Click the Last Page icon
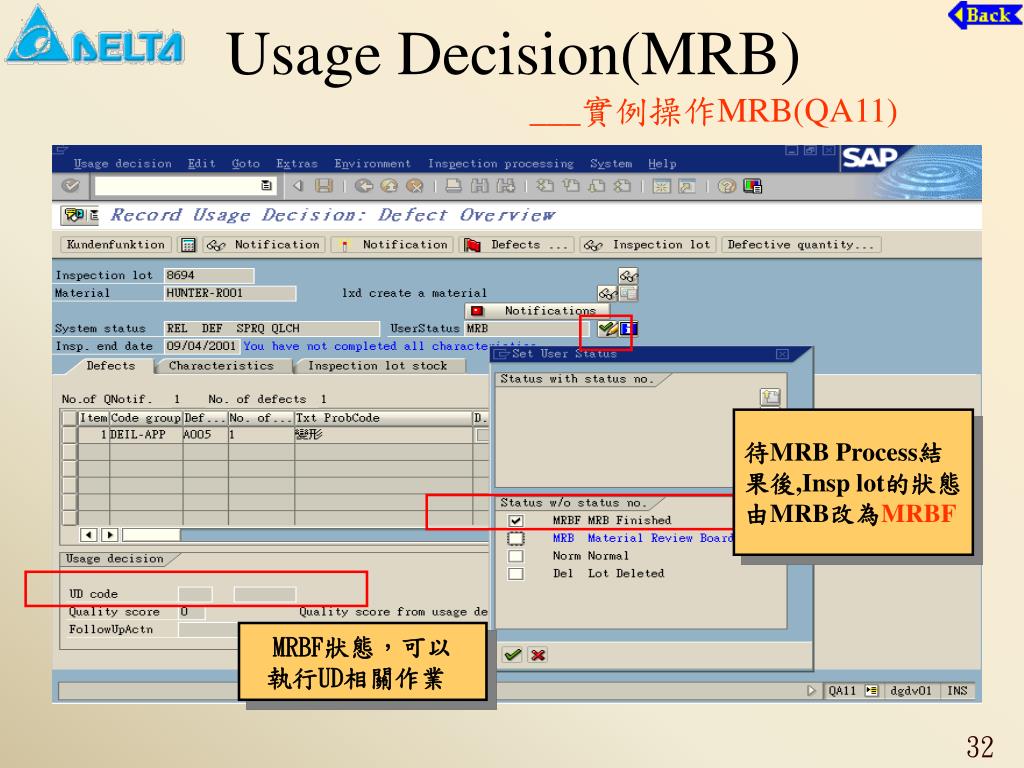Image resolution: width=1024 pixels, height=768 pixels. pyautogui.click(x=622, y=186)
